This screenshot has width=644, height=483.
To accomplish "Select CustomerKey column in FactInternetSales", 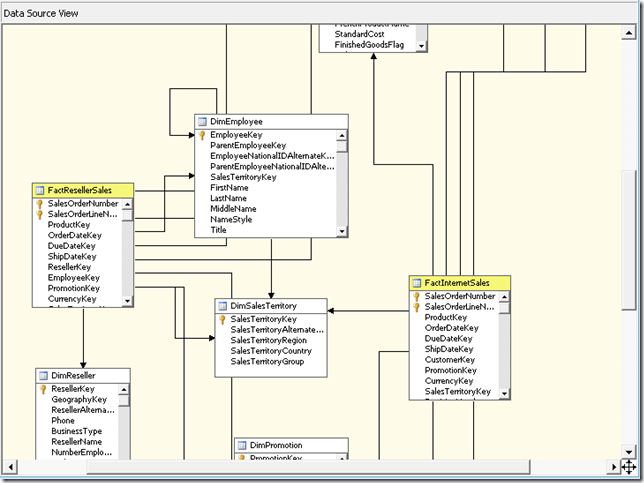I will [450, 360].
